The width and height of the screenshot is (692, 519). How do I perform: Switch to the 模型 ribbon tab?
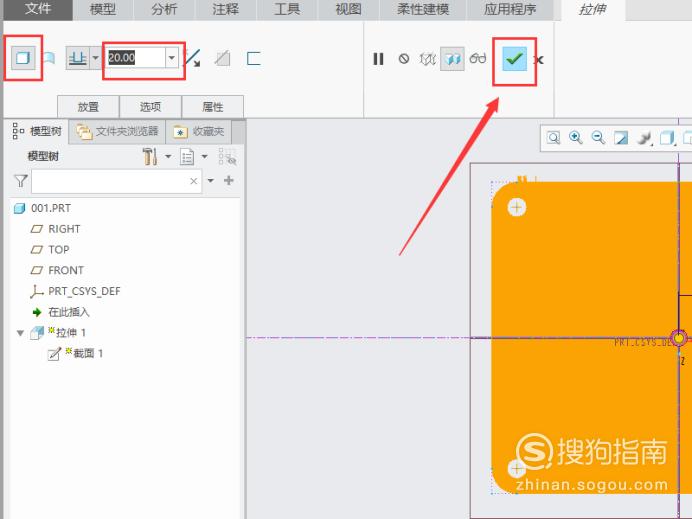point(102,9)
